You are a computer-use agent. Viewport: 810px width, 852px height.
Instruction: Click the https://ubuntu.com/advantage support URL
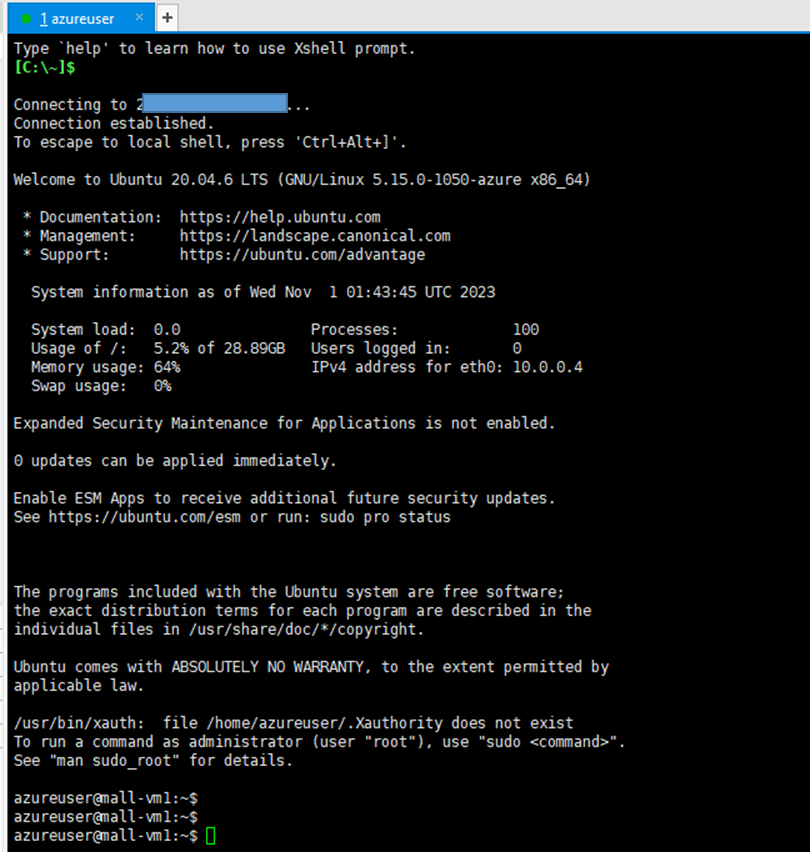303,255
